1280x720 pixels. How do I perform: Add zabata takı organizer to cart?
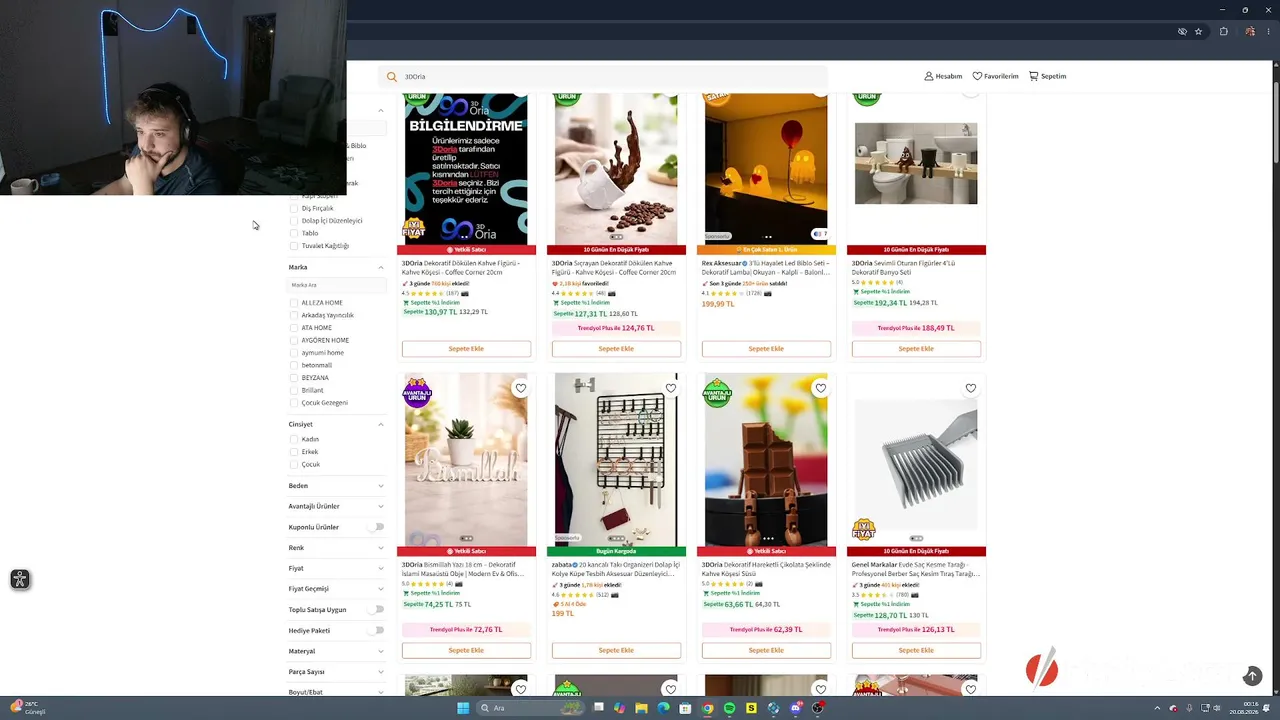tap(616, 650)
